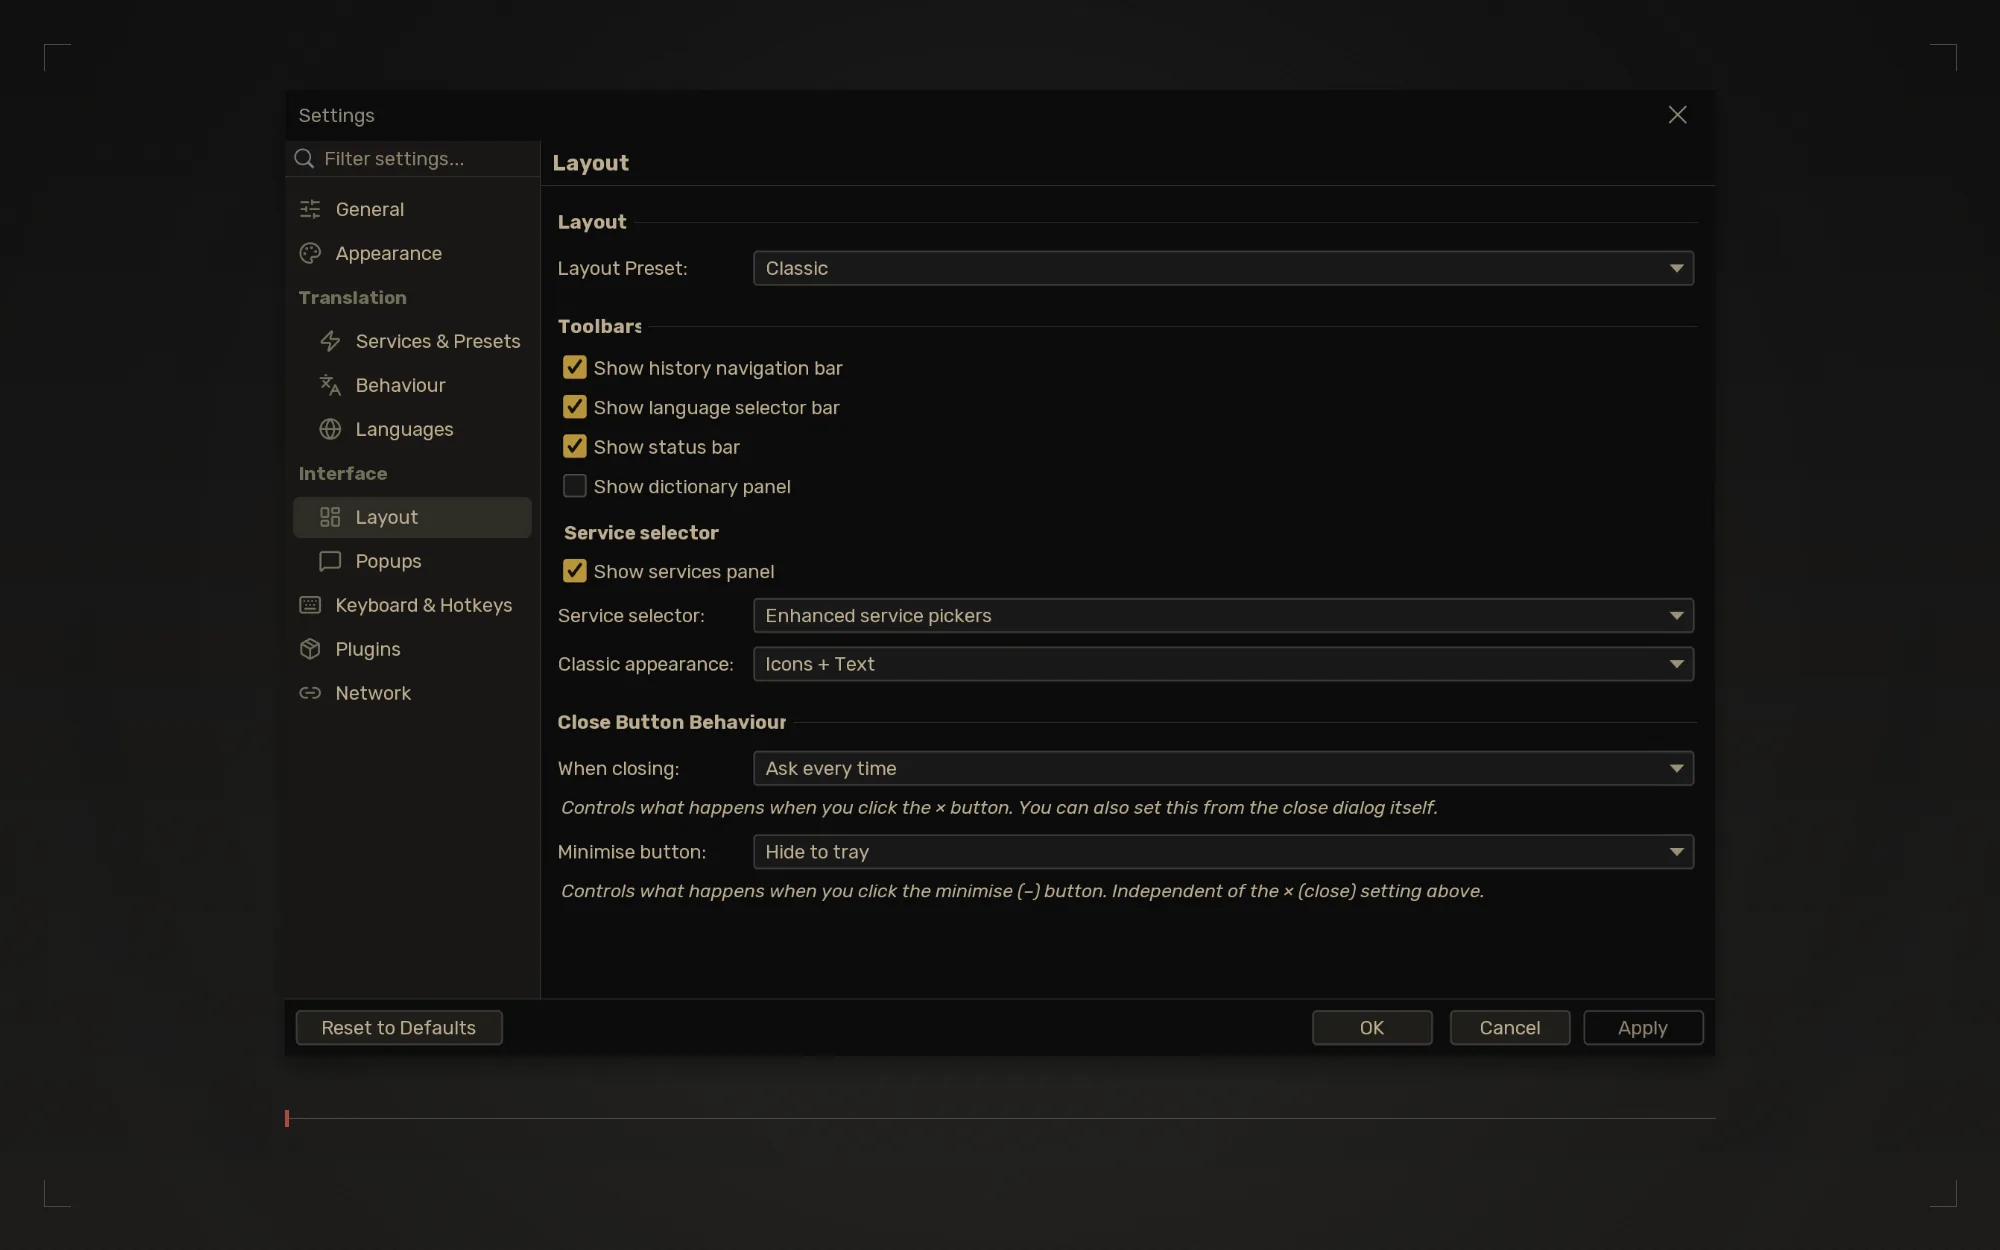The image size is (2000, 1250).
Task: Click the Plugins package icon
Action: click(x=310, y=649)
